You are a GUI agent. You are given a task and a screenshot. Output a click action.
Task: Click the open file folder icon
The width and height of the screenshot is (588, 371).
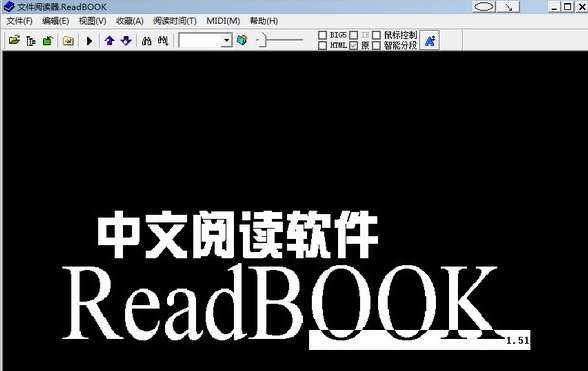coord(14,40)
